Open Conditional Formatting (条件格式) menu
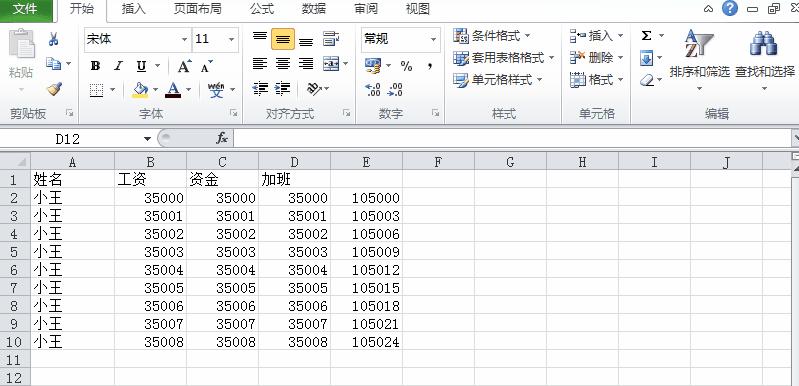 click(x=492, y=36)
